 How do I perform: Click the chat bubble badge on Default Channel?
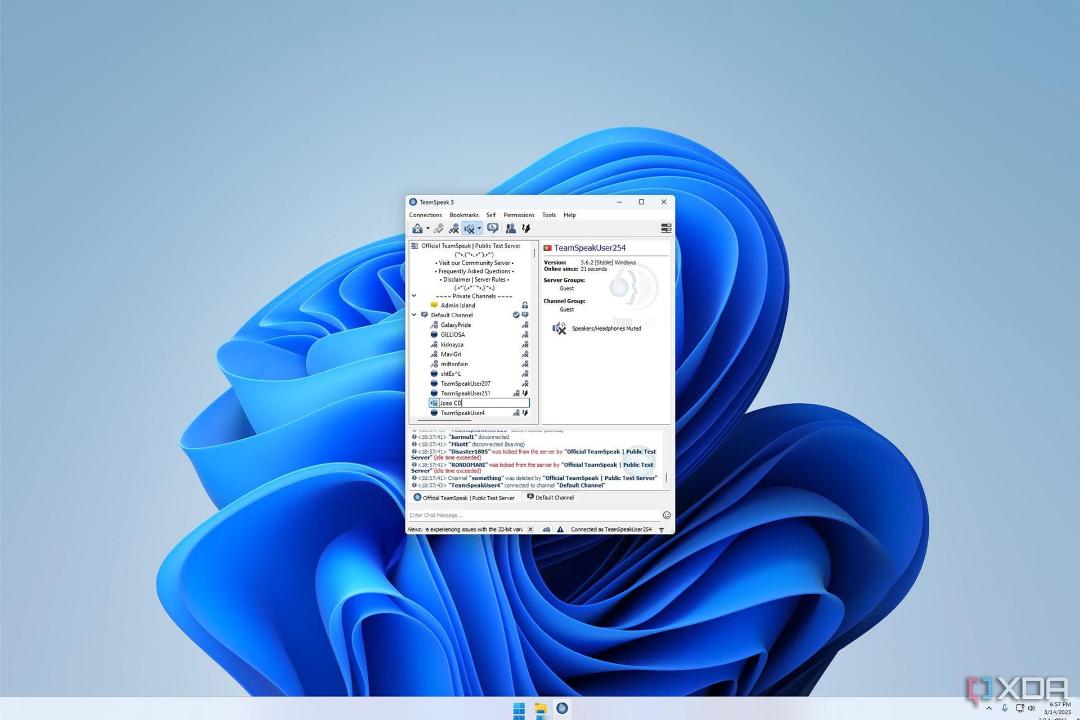click(x=525, y=315)
